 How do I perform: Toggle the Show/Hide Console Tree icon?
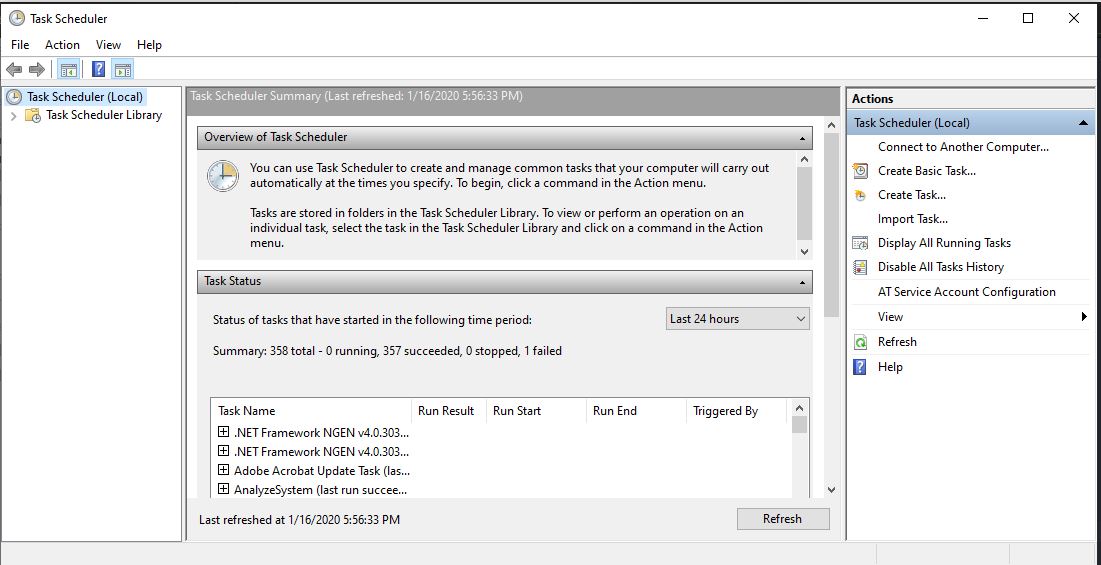[68, 69]
